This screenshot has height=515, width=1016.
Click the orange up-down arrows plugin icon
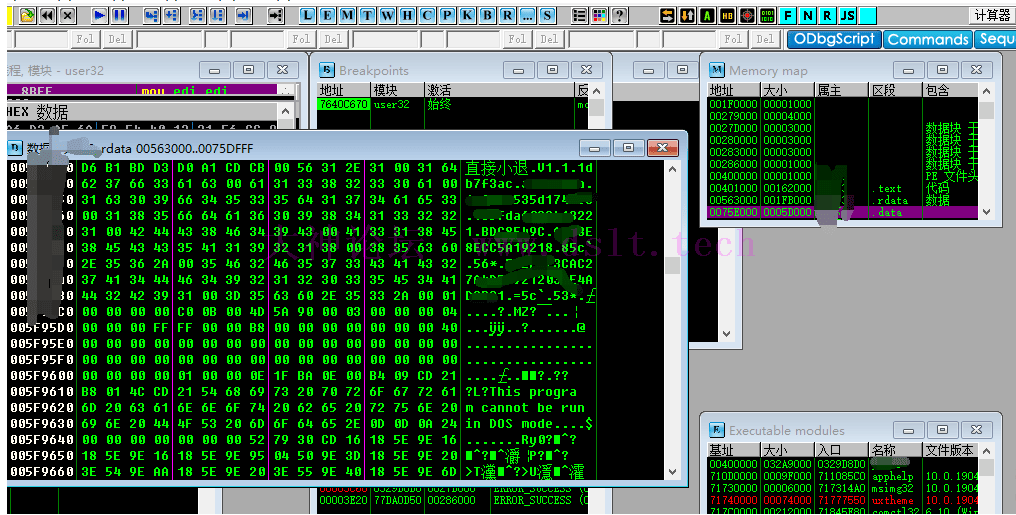687,15
